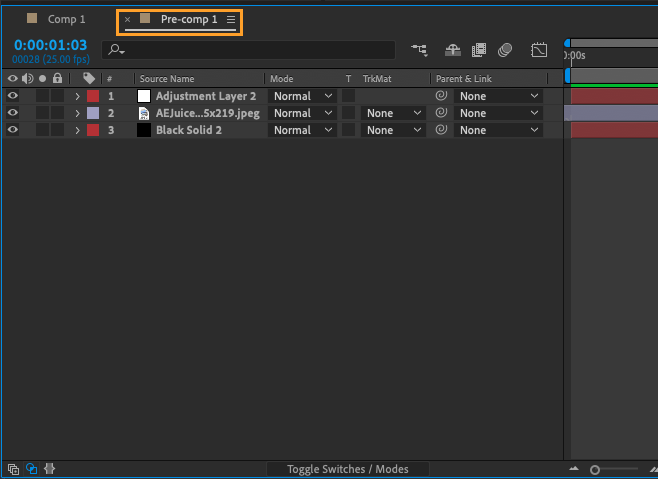Click the Layer Switches pane icon at bottom left
The height and width of the screenshot is (479, 658).
pyautogui.click(x=13, y=469)
